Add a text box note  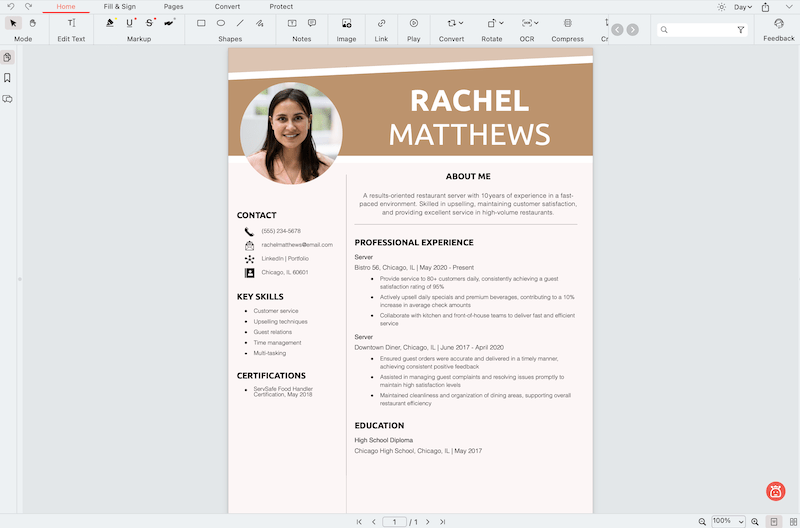pos(292,23)
